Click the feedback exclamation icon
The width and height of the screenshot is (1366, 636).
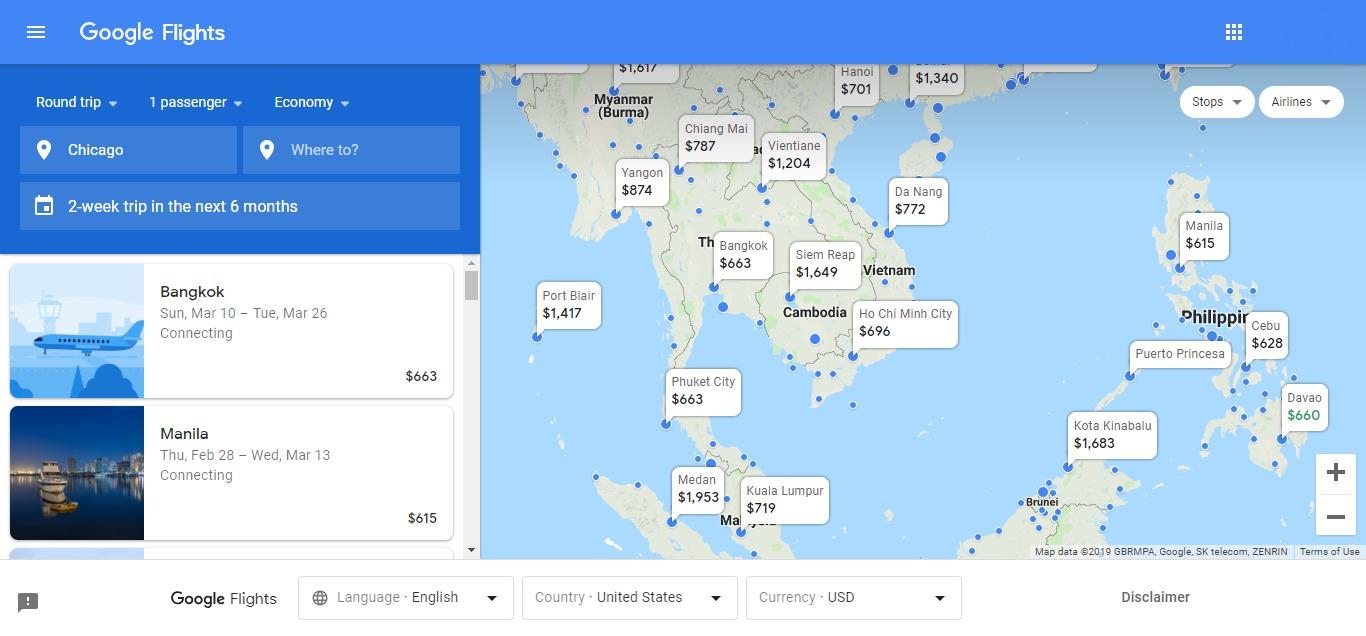28,602
